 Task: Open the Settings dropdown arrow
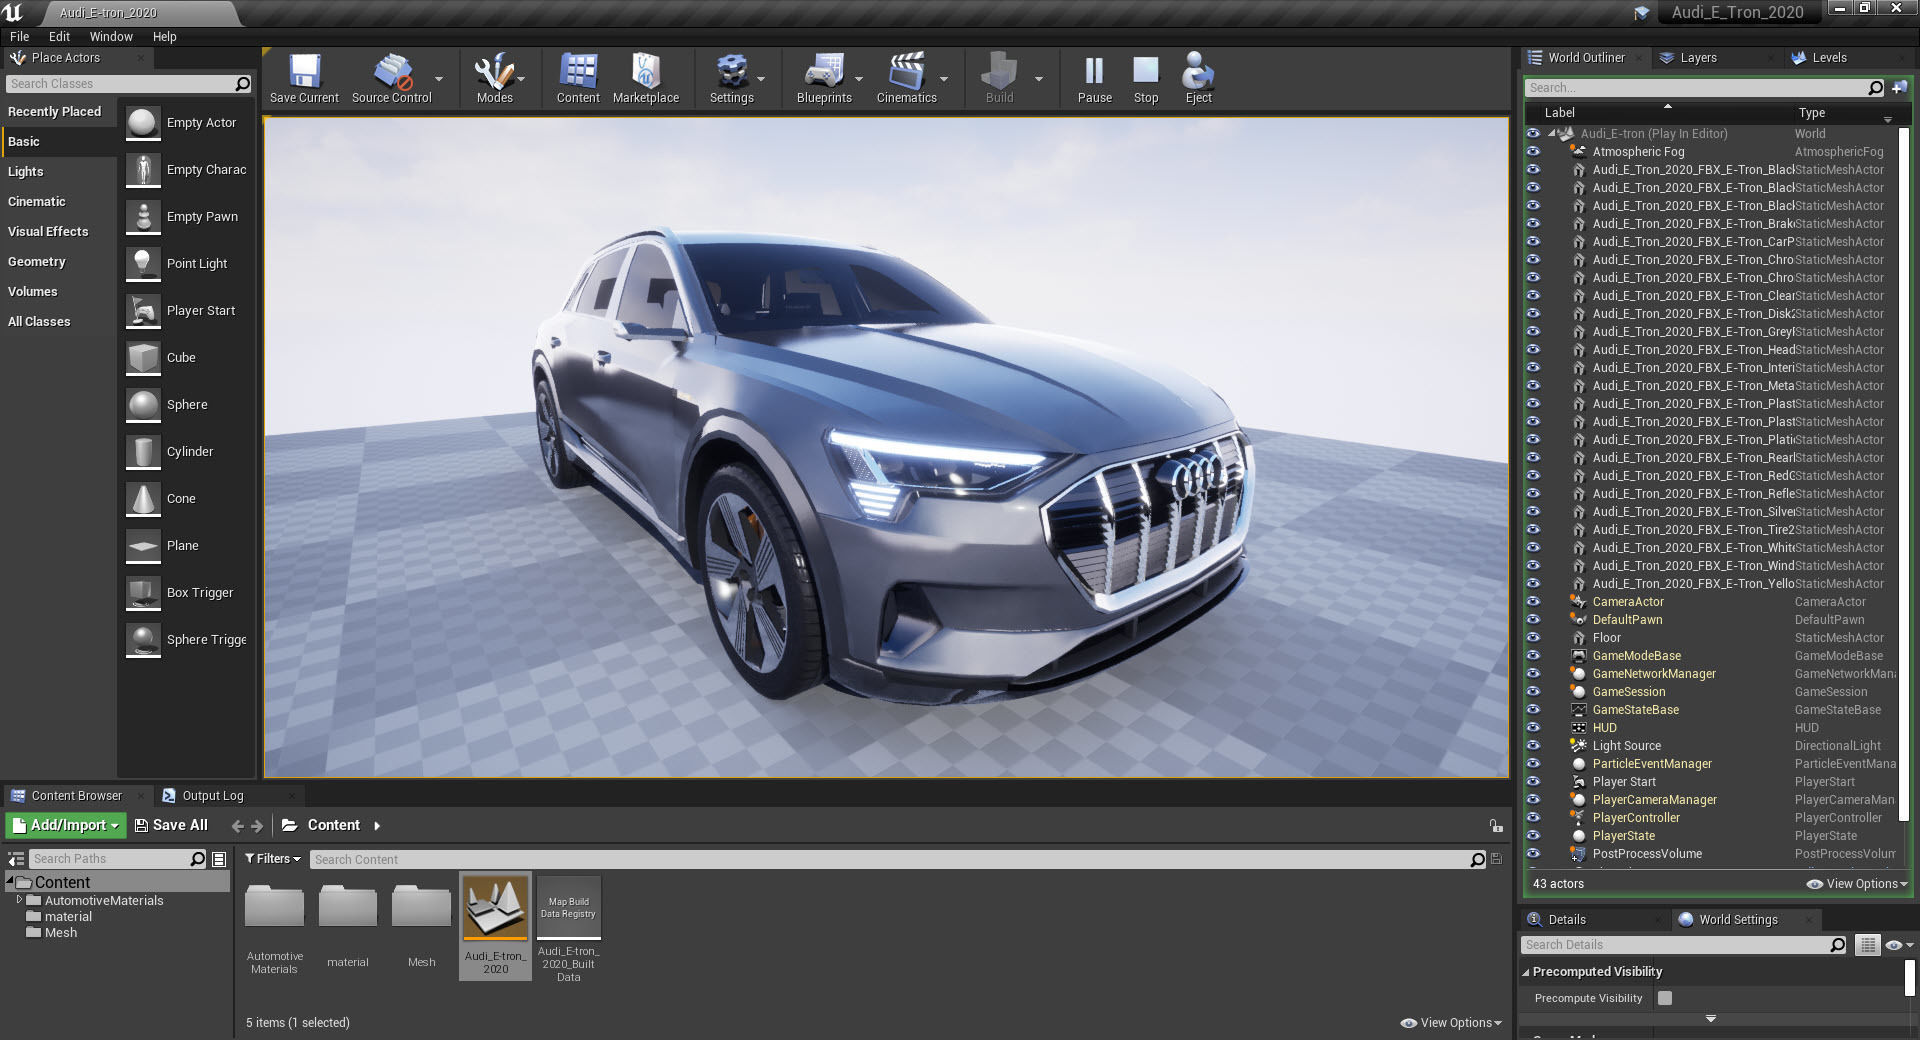coord(761,78)
